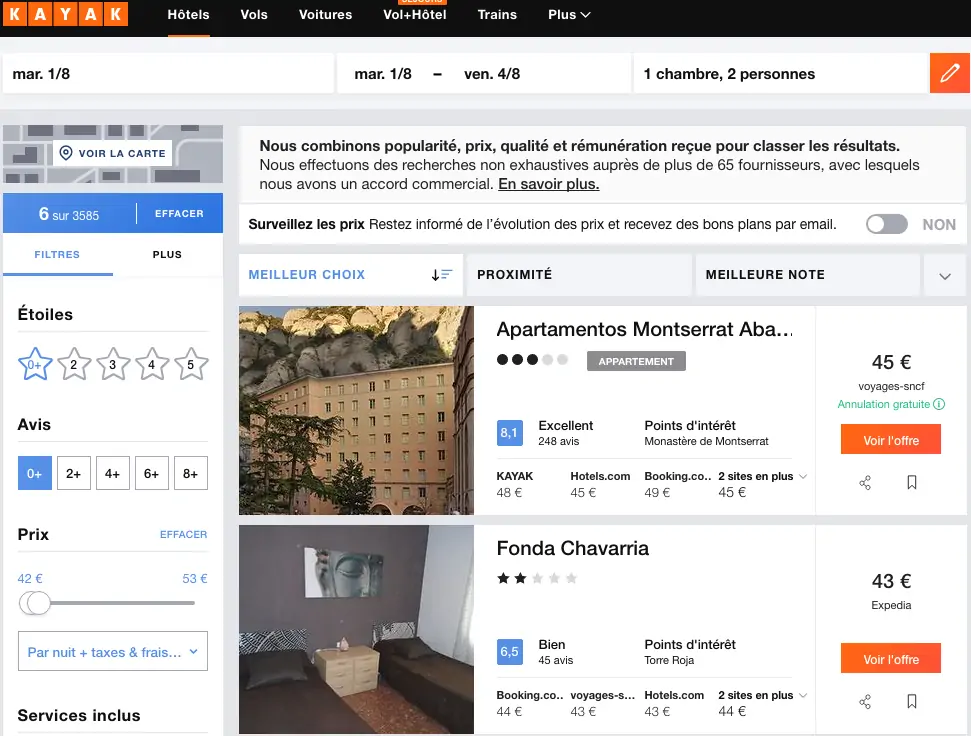Click the 1 chambre, 2 personnes field
971x736 pixels.
click(782, 73)
